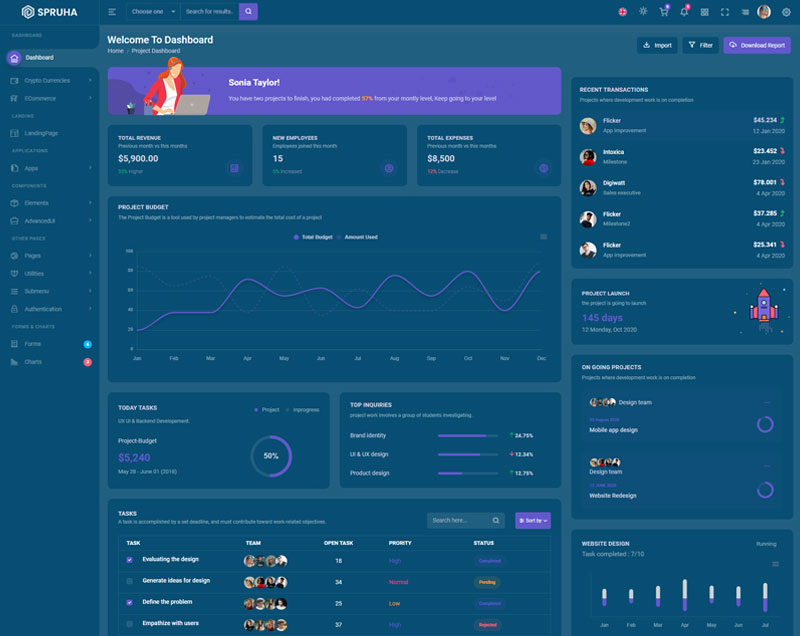
Task: Open the apps grid icon in the header
Action: point(705,12)
